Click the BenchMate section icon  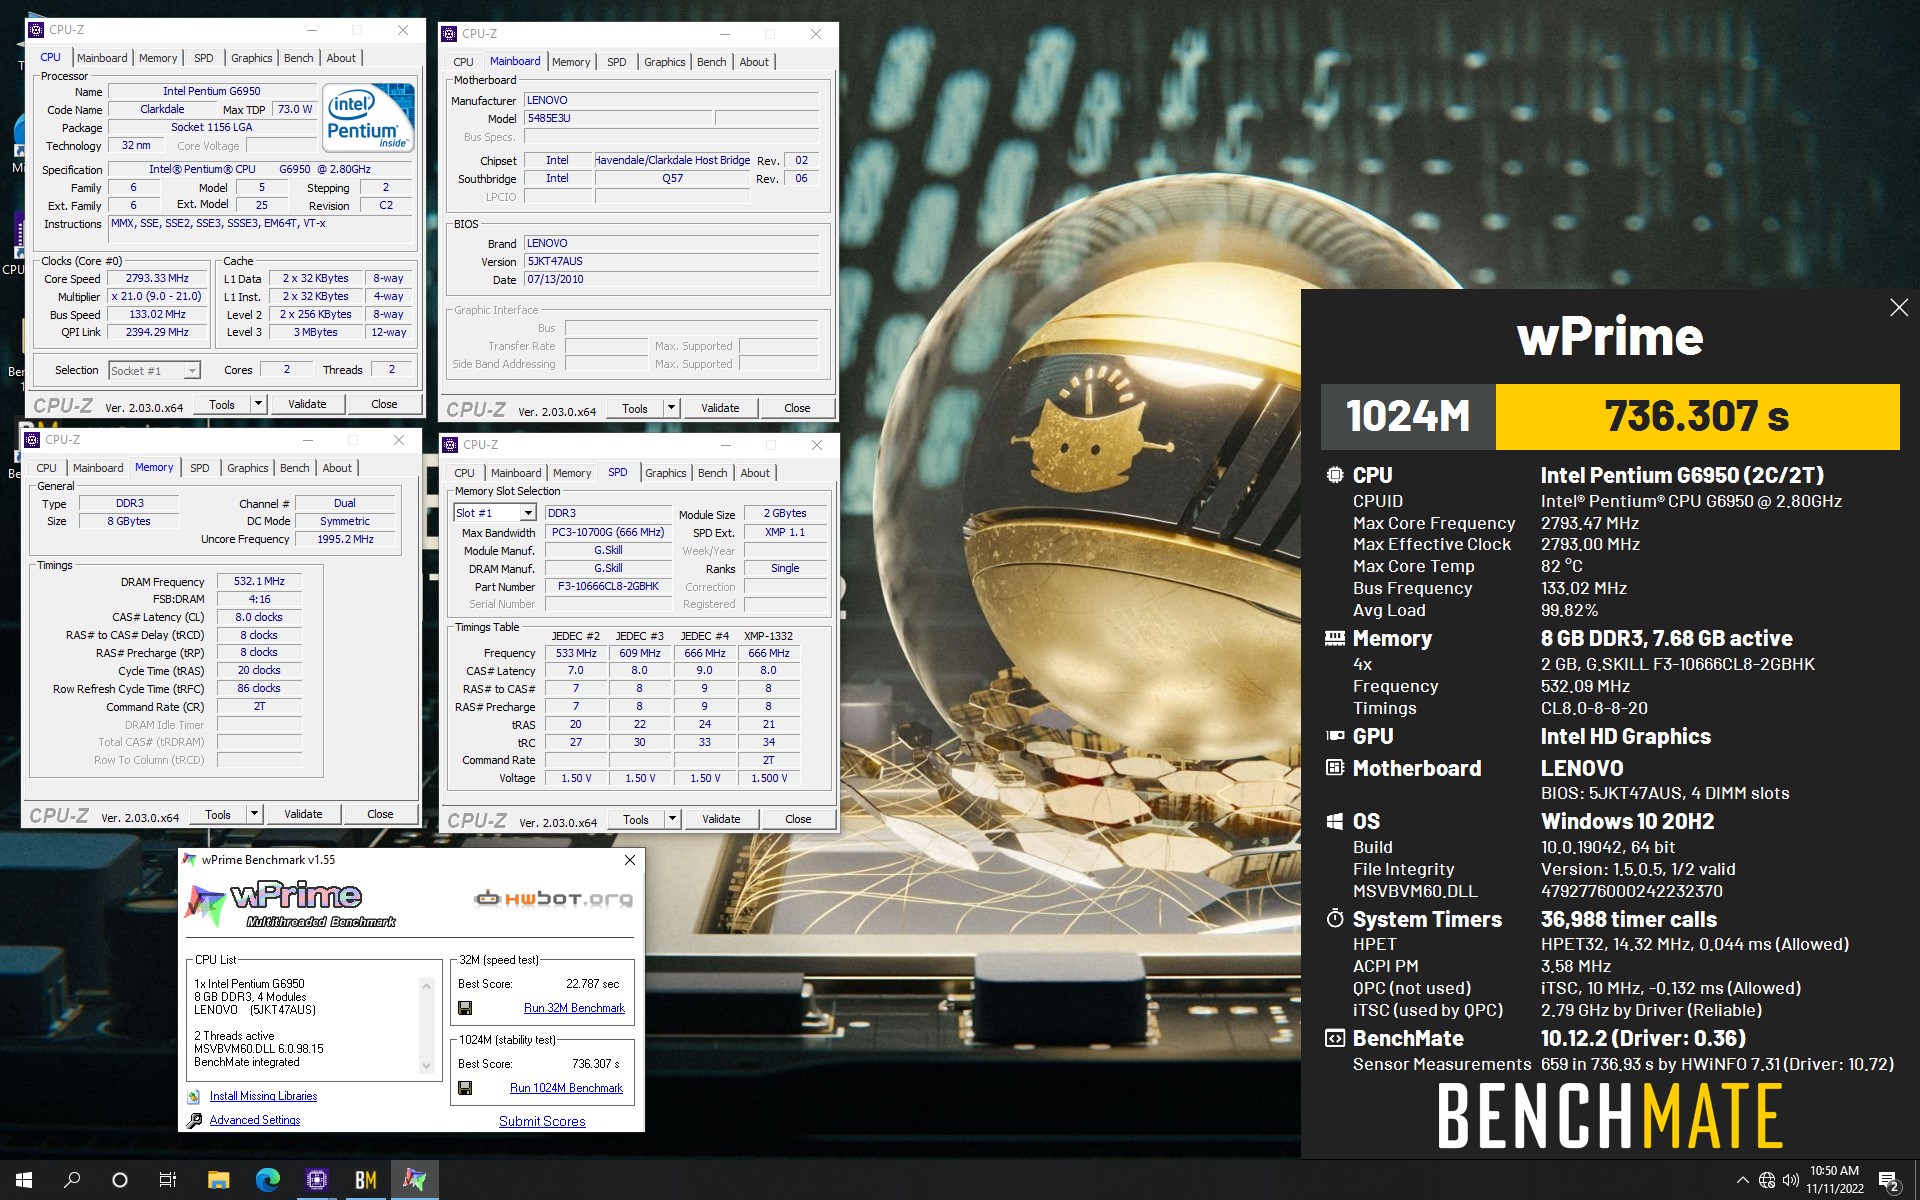coord(1335,1038)
